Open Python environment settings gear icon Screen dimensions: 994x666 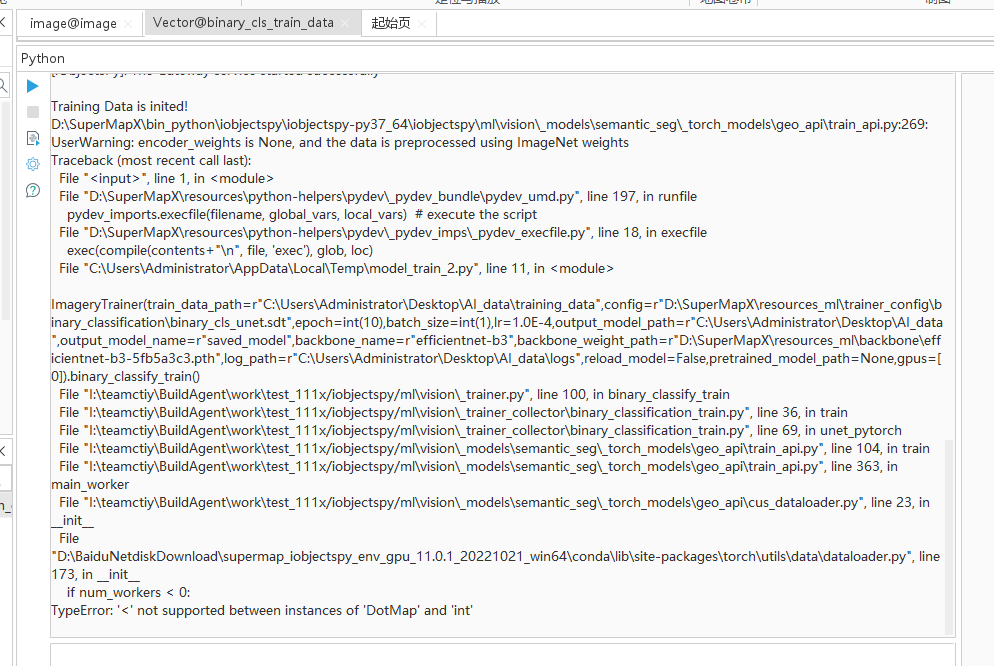pos(33,164)
